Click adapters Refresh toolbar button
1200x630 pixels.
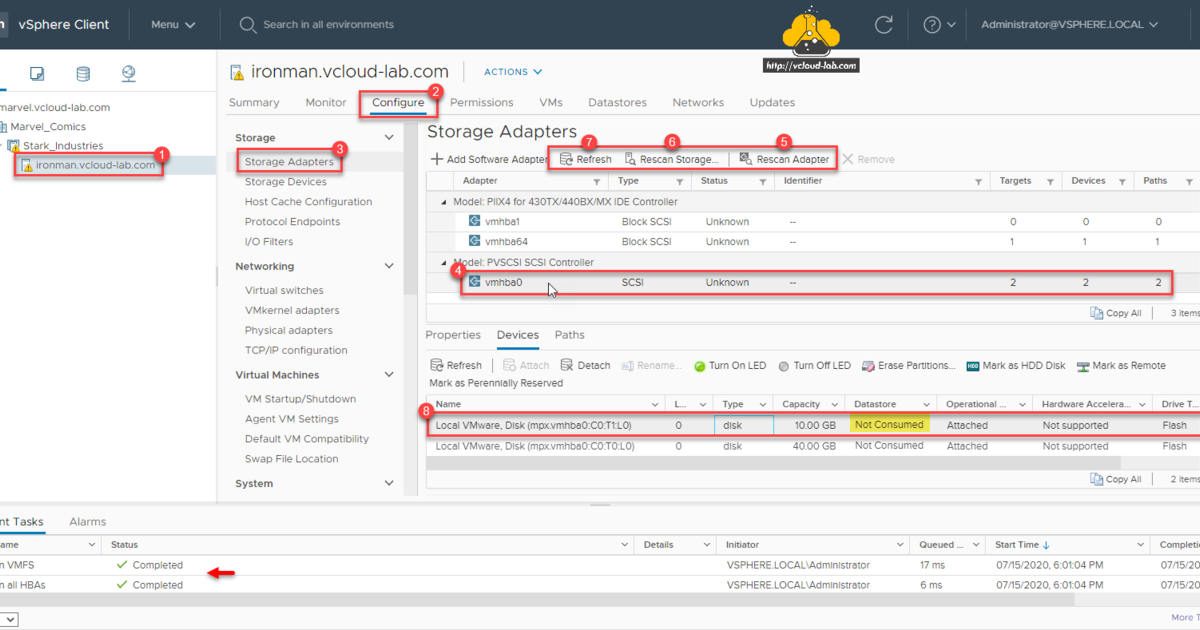(x=585, y=159)
